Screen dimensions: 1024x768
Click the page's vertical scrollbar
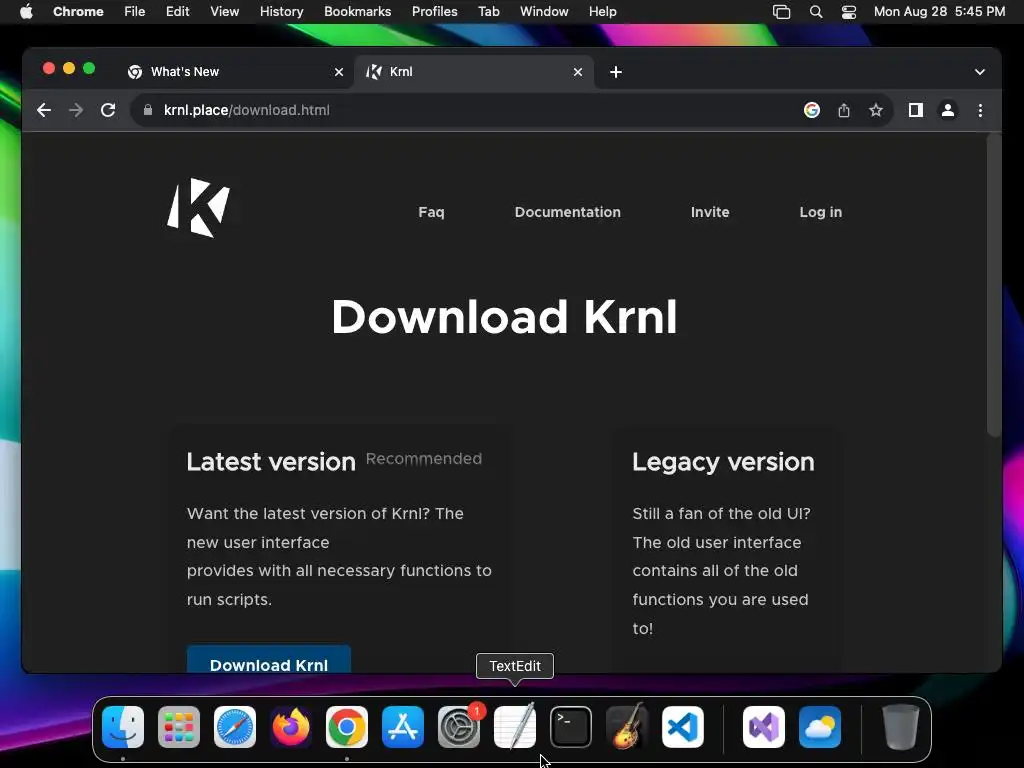[x=994, y=285]
